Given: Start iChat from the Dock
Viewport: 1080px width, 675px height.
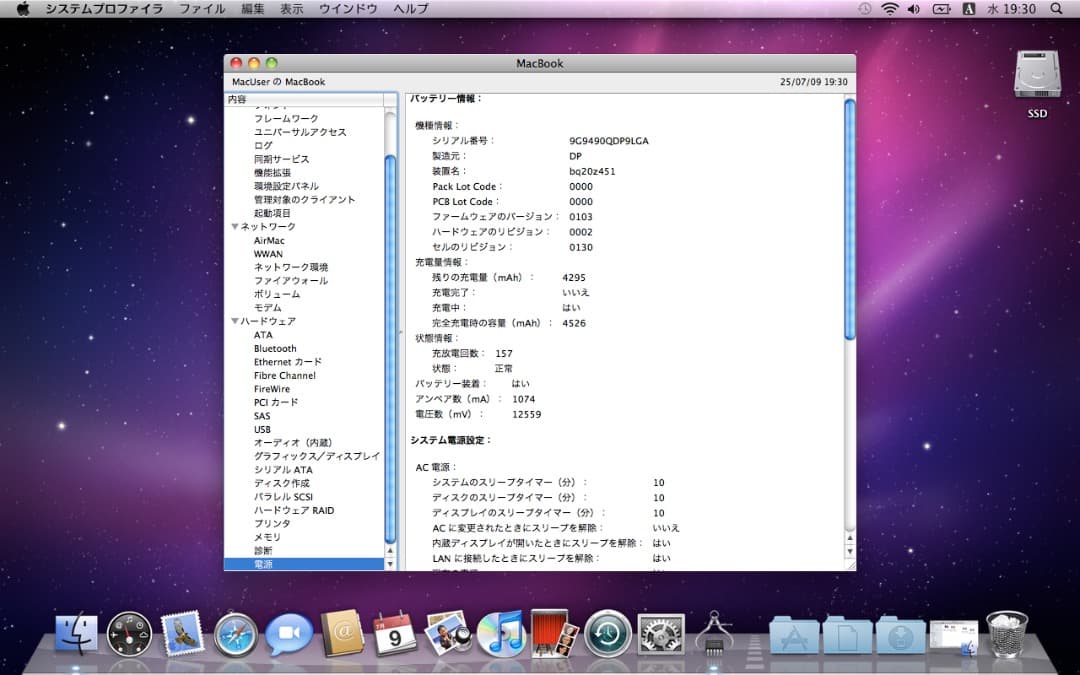Looking at the screenshot, I should (287, 632).
